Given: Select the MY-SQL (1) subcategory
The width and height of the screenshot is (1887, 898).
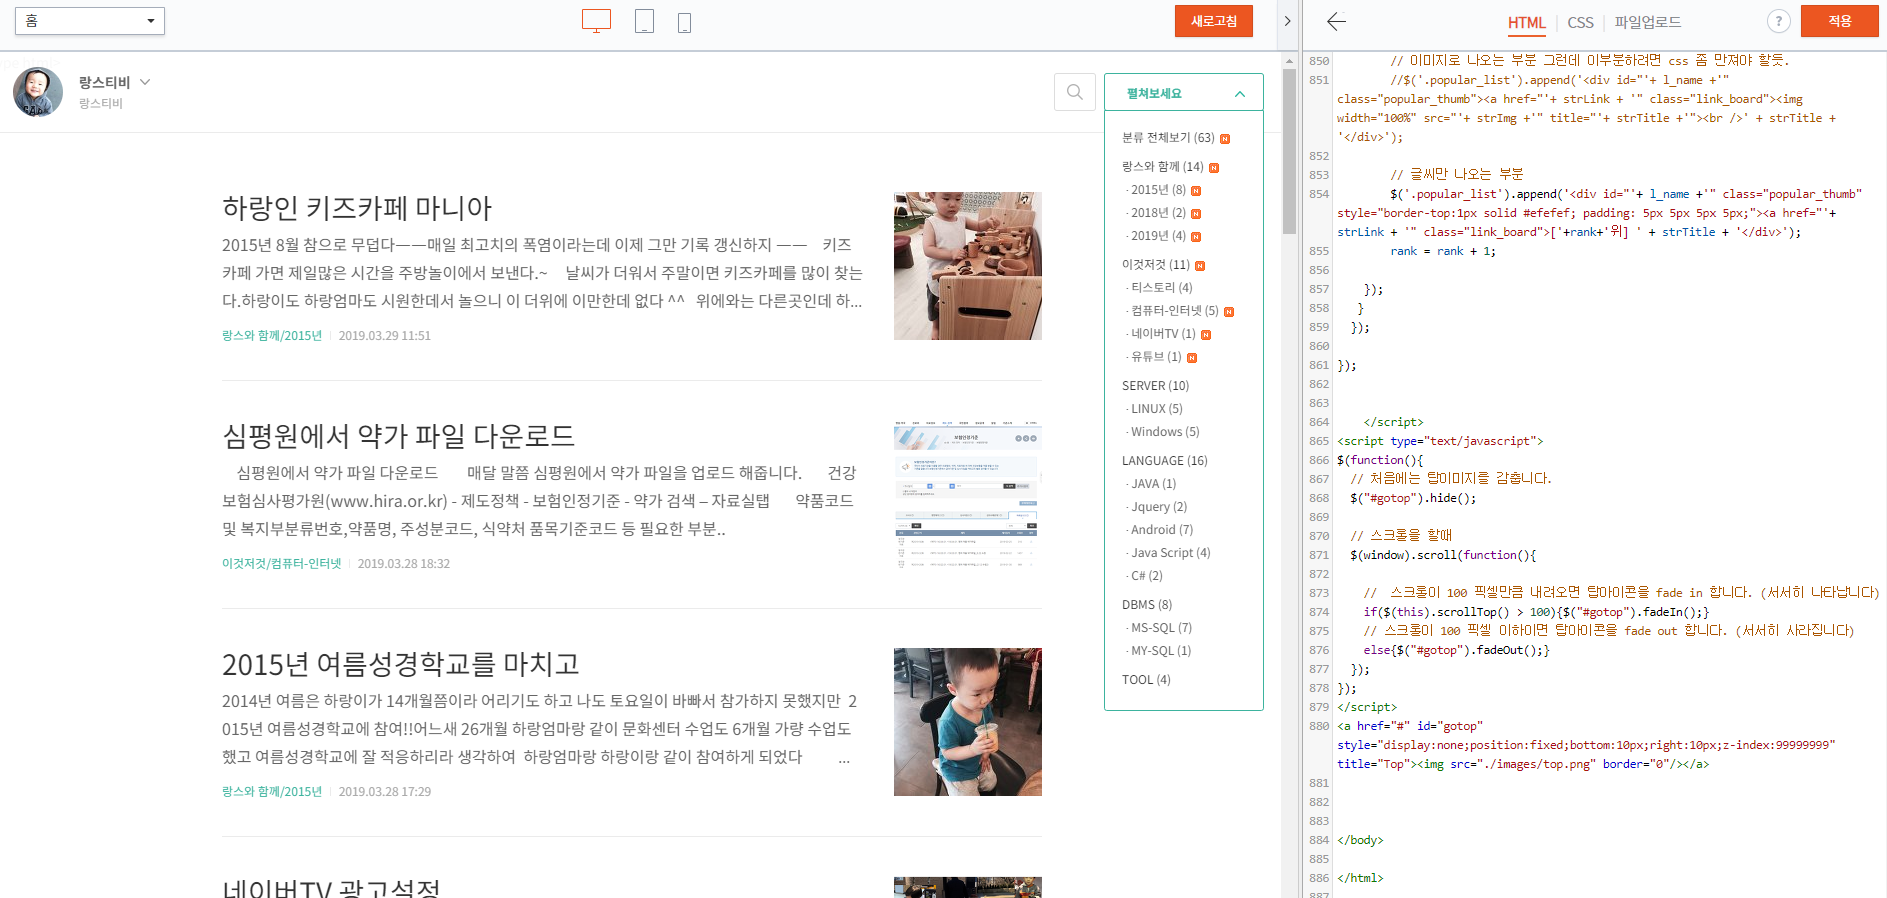Looking at the screenshot, I should (x=1161, y=651).
